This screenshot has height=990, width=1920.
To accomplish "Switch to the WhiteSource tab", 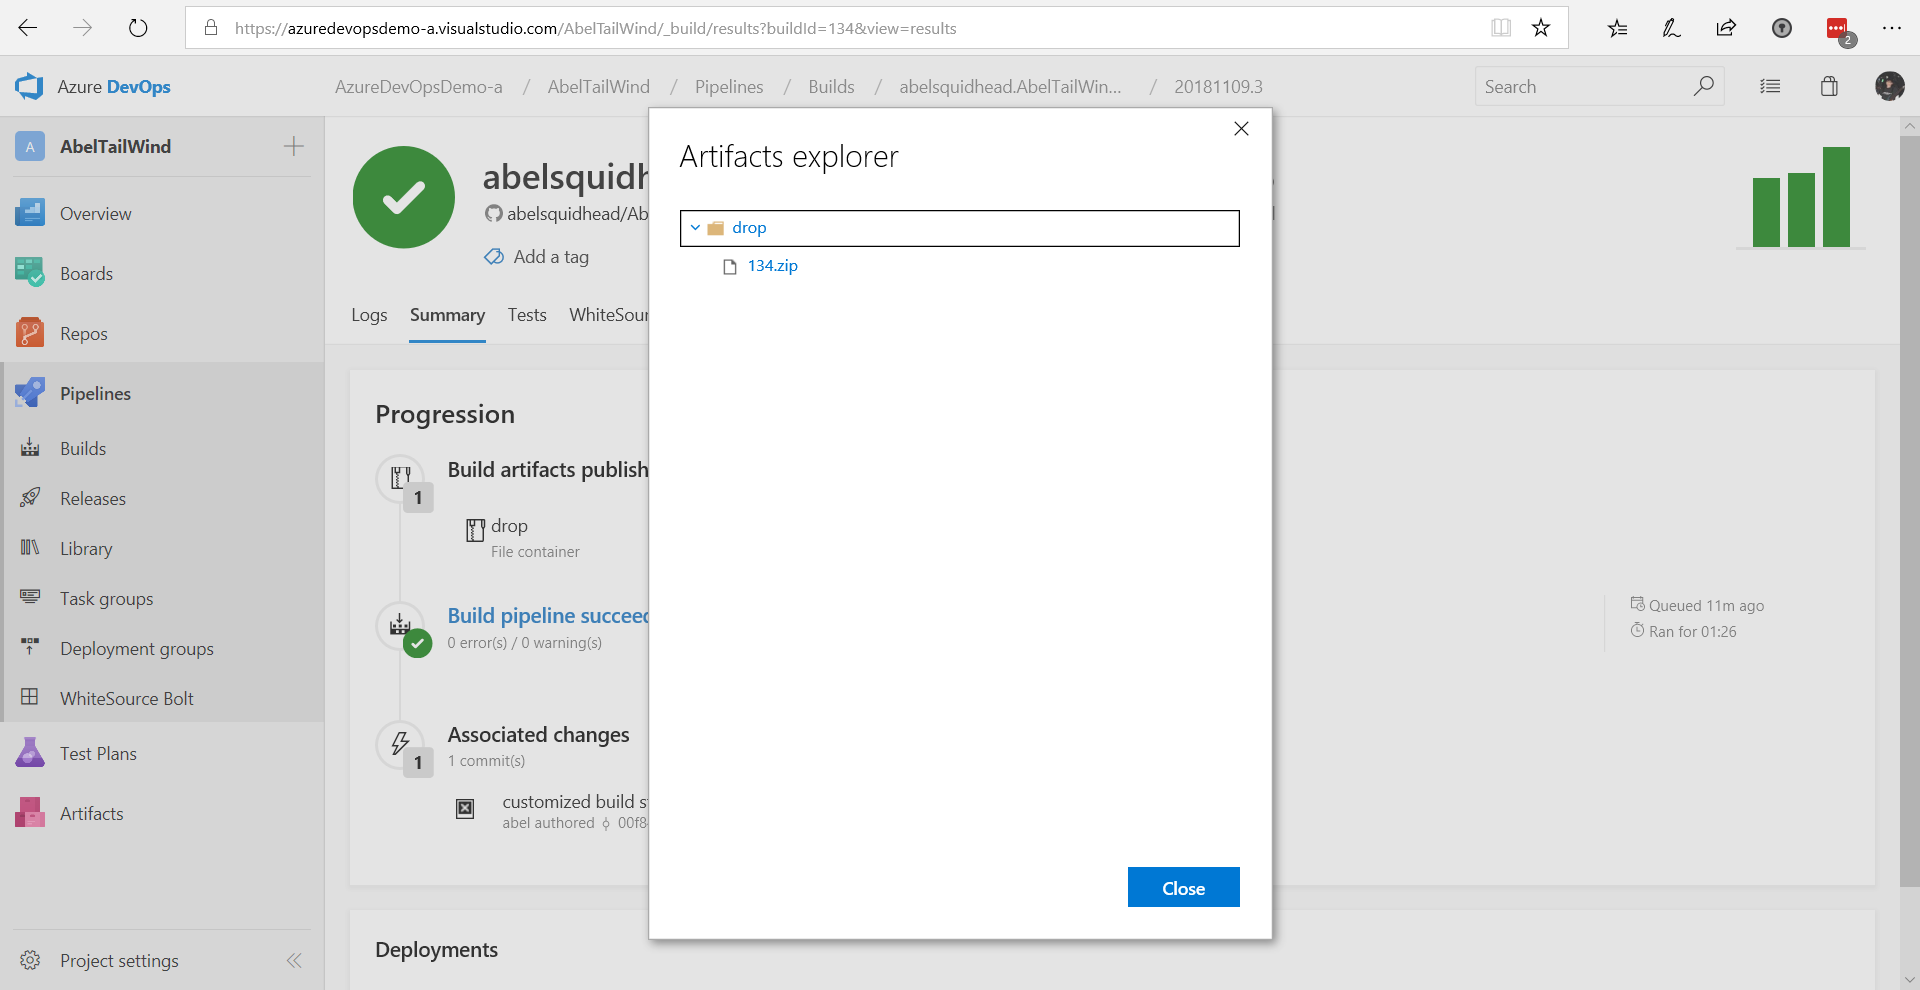I will 609,315.
